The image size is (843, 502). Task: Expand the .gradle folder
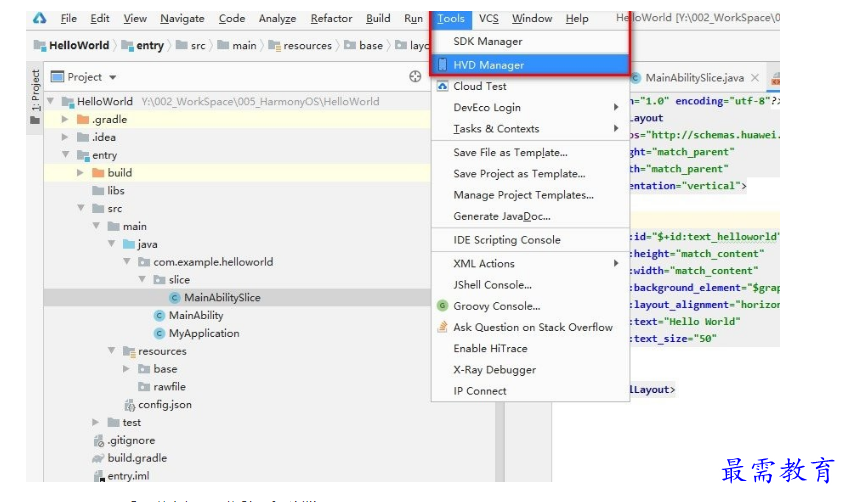tap(66, 119)
